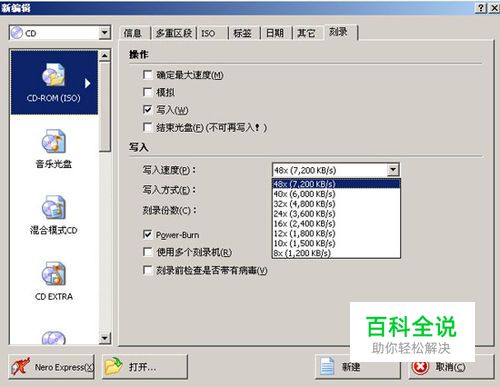Click the compilation list scrollbar thumb
Image resolution: width=500 pixels, height=387 pixels.
tap(105, 106)
